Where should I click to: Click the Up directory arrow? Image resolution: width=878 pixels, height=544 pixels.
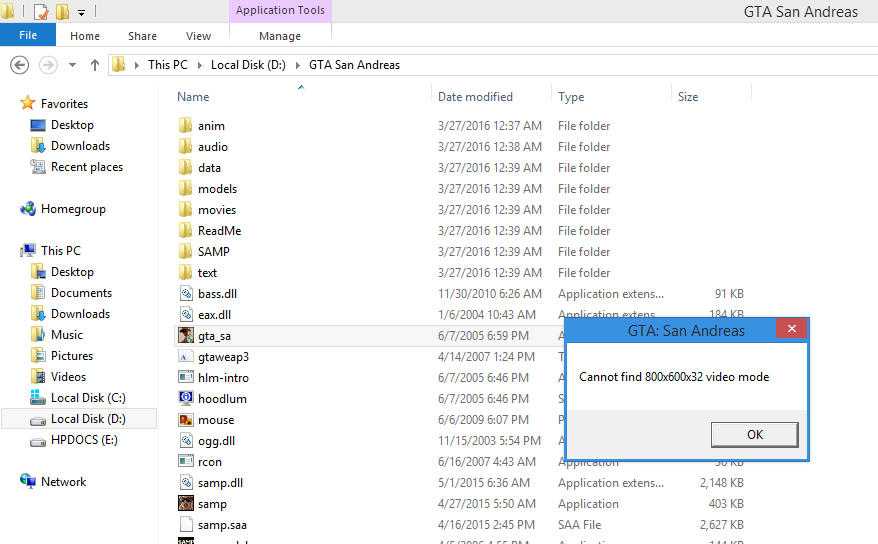(95, 65)
